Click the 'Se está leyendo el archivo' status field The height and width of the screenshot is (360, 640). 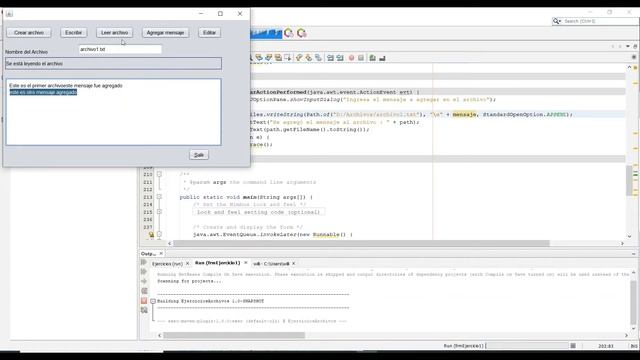pos(113,64)
